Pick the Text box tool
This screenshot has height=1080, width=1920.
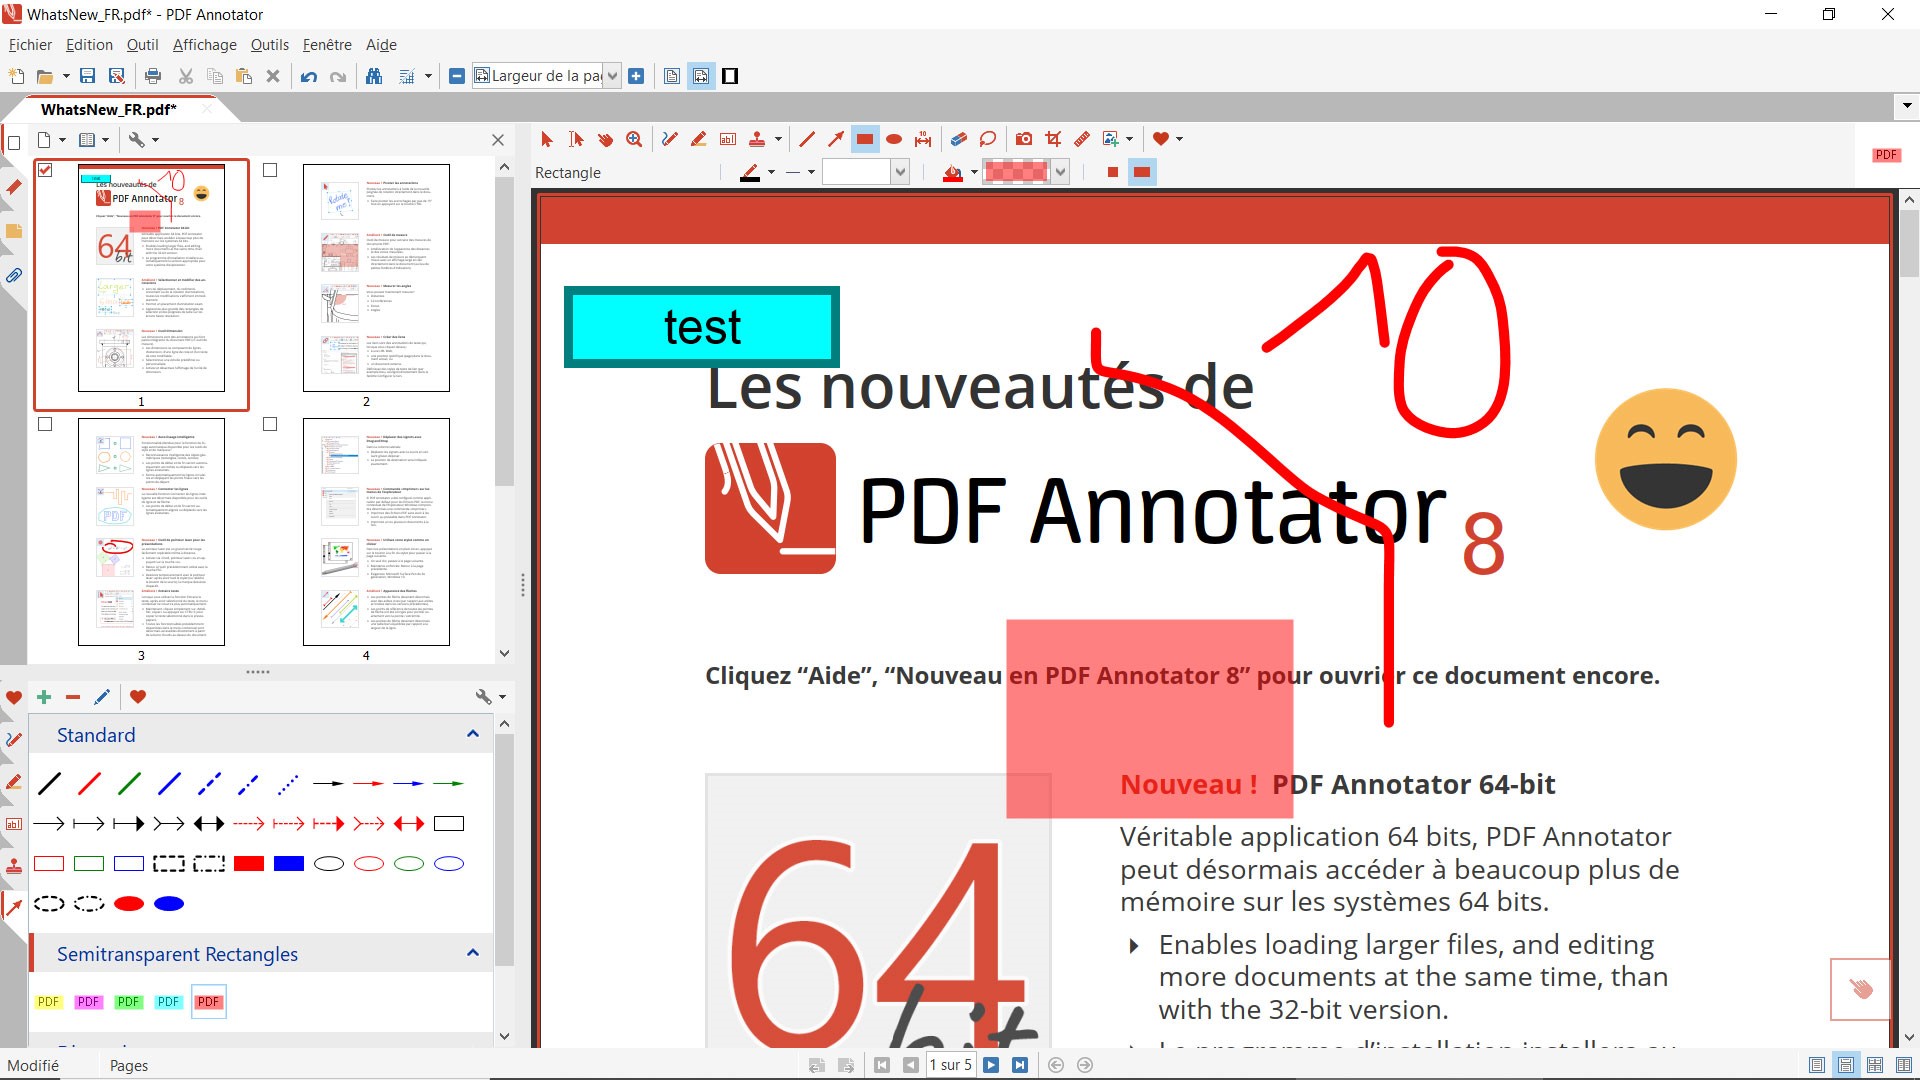click(x=728, y=139)
